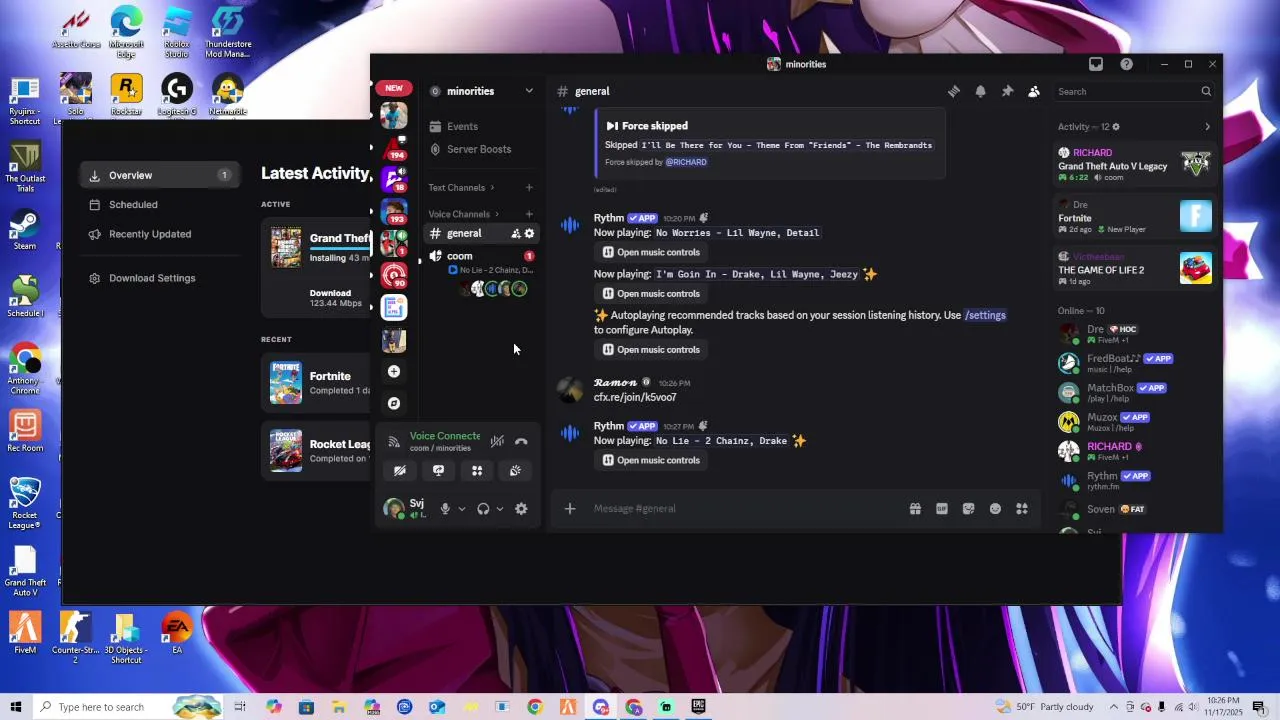Deafen the headphones
This screenshot has width=1280, height=720.
[483, 509]
